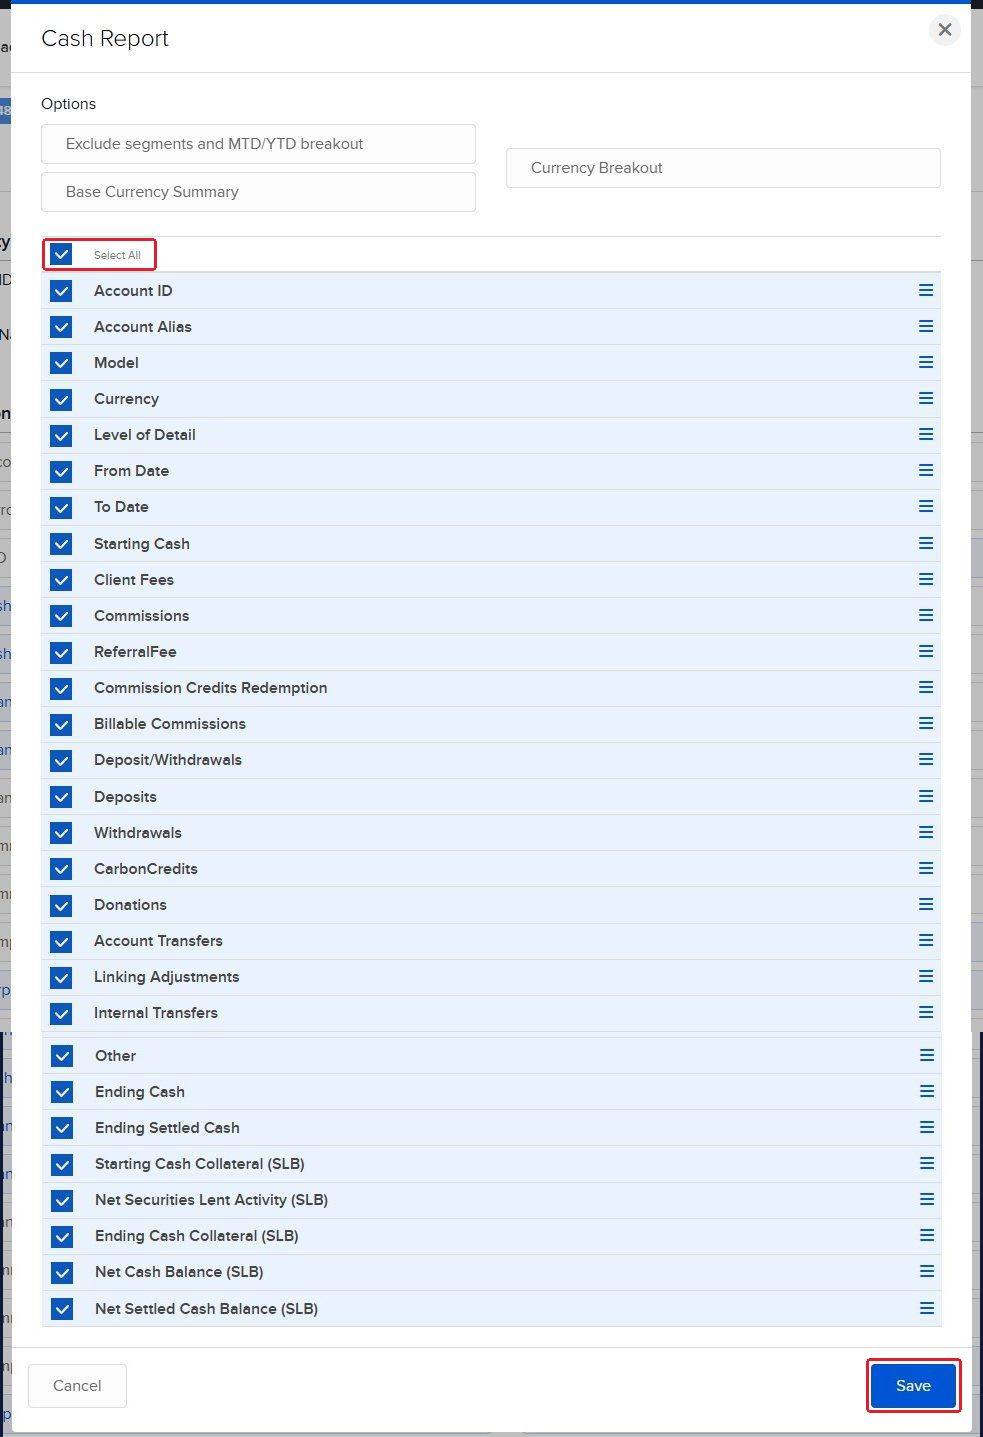Uncheck the Level of Detail checkbox

[x=61, y=435]
